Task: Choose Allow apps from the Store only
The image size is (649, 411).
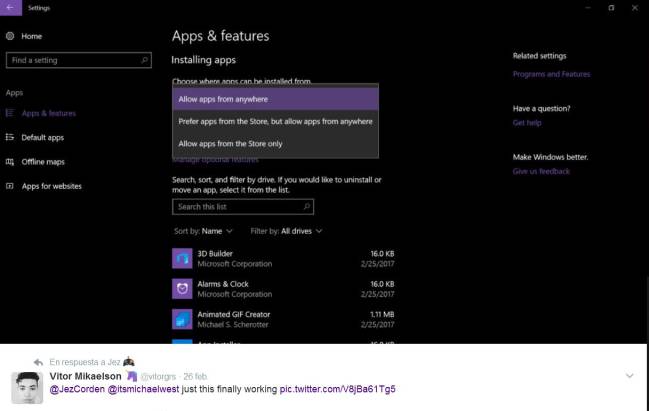Action: pyautogui.click(x=275, y=144)
